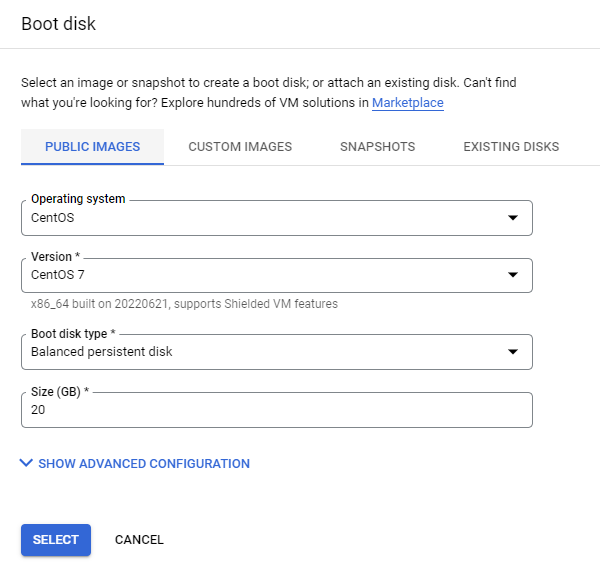
Task: Switch to the Public Images tab
Action: pos(92,147)
